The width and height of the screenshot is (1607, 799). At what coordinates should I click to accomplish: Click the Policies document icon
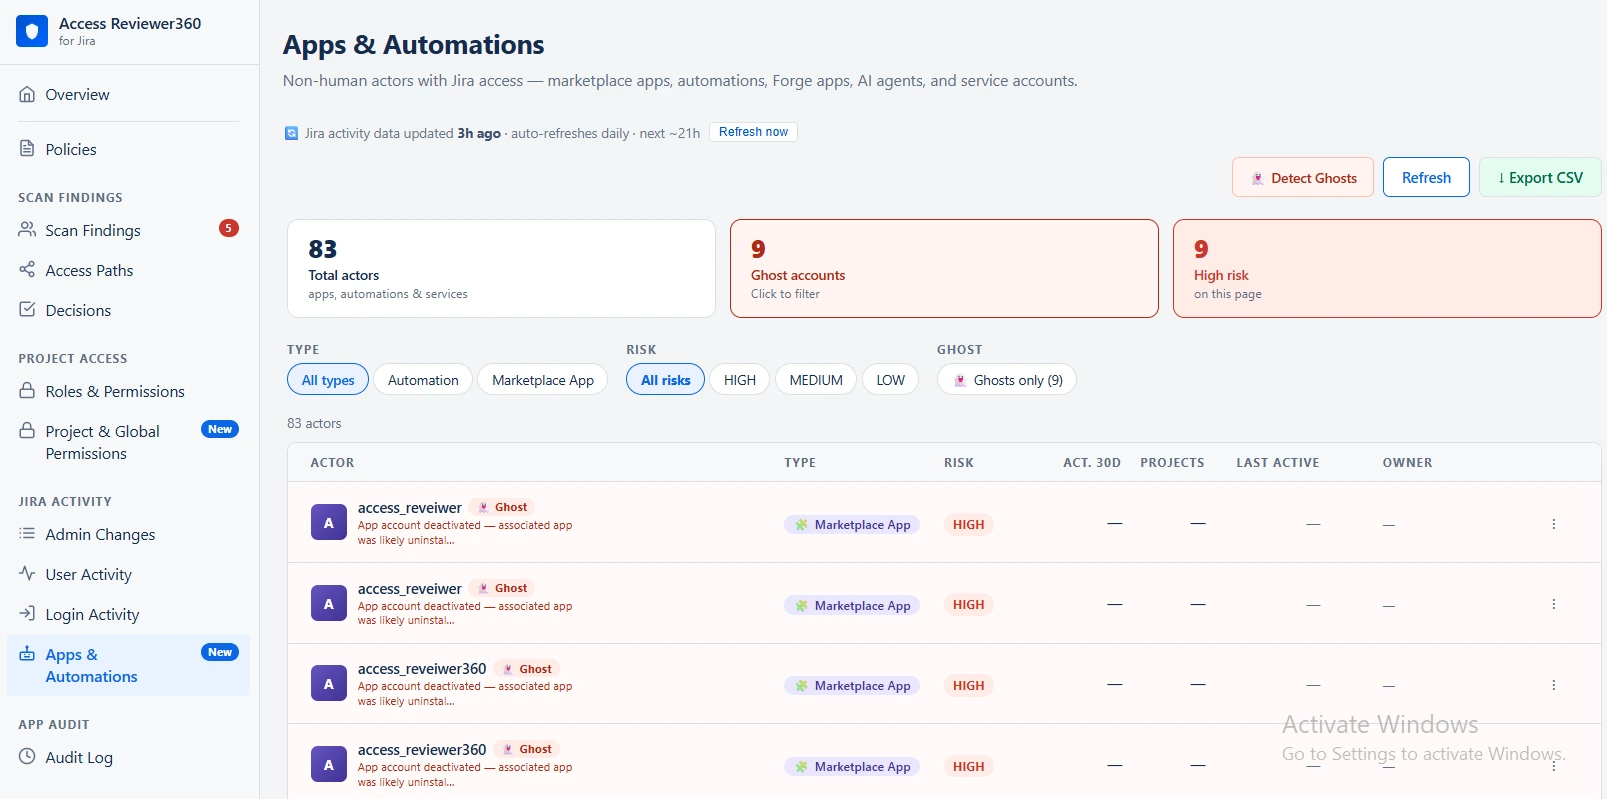click(27, 149)
